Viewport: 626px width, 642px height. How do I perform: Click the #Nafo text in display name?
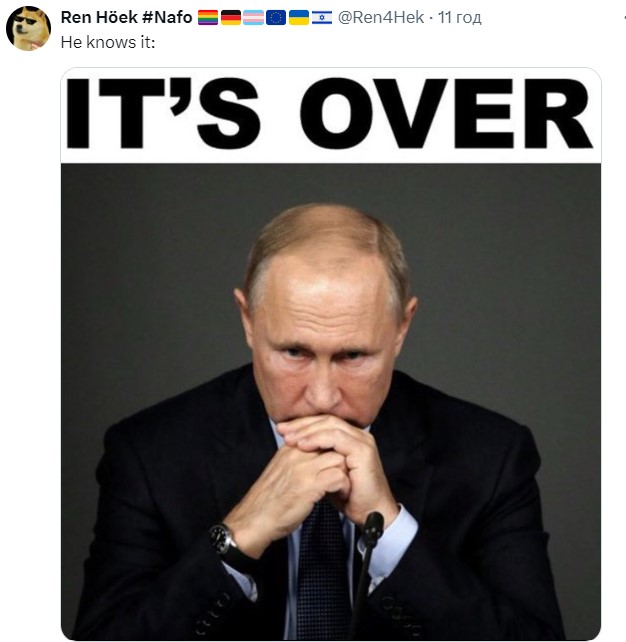tap(167, 17)
